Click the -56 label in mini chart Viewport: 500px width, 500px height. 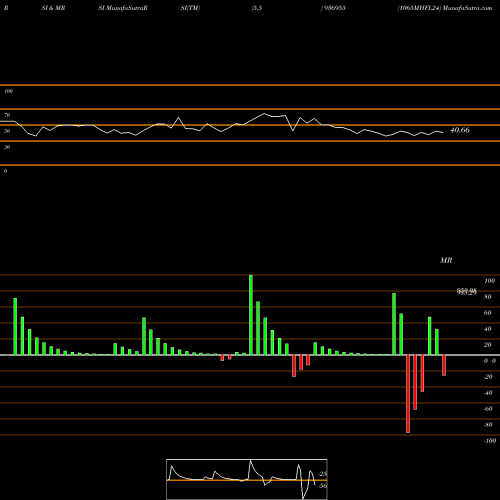click(x=322, y=486)
